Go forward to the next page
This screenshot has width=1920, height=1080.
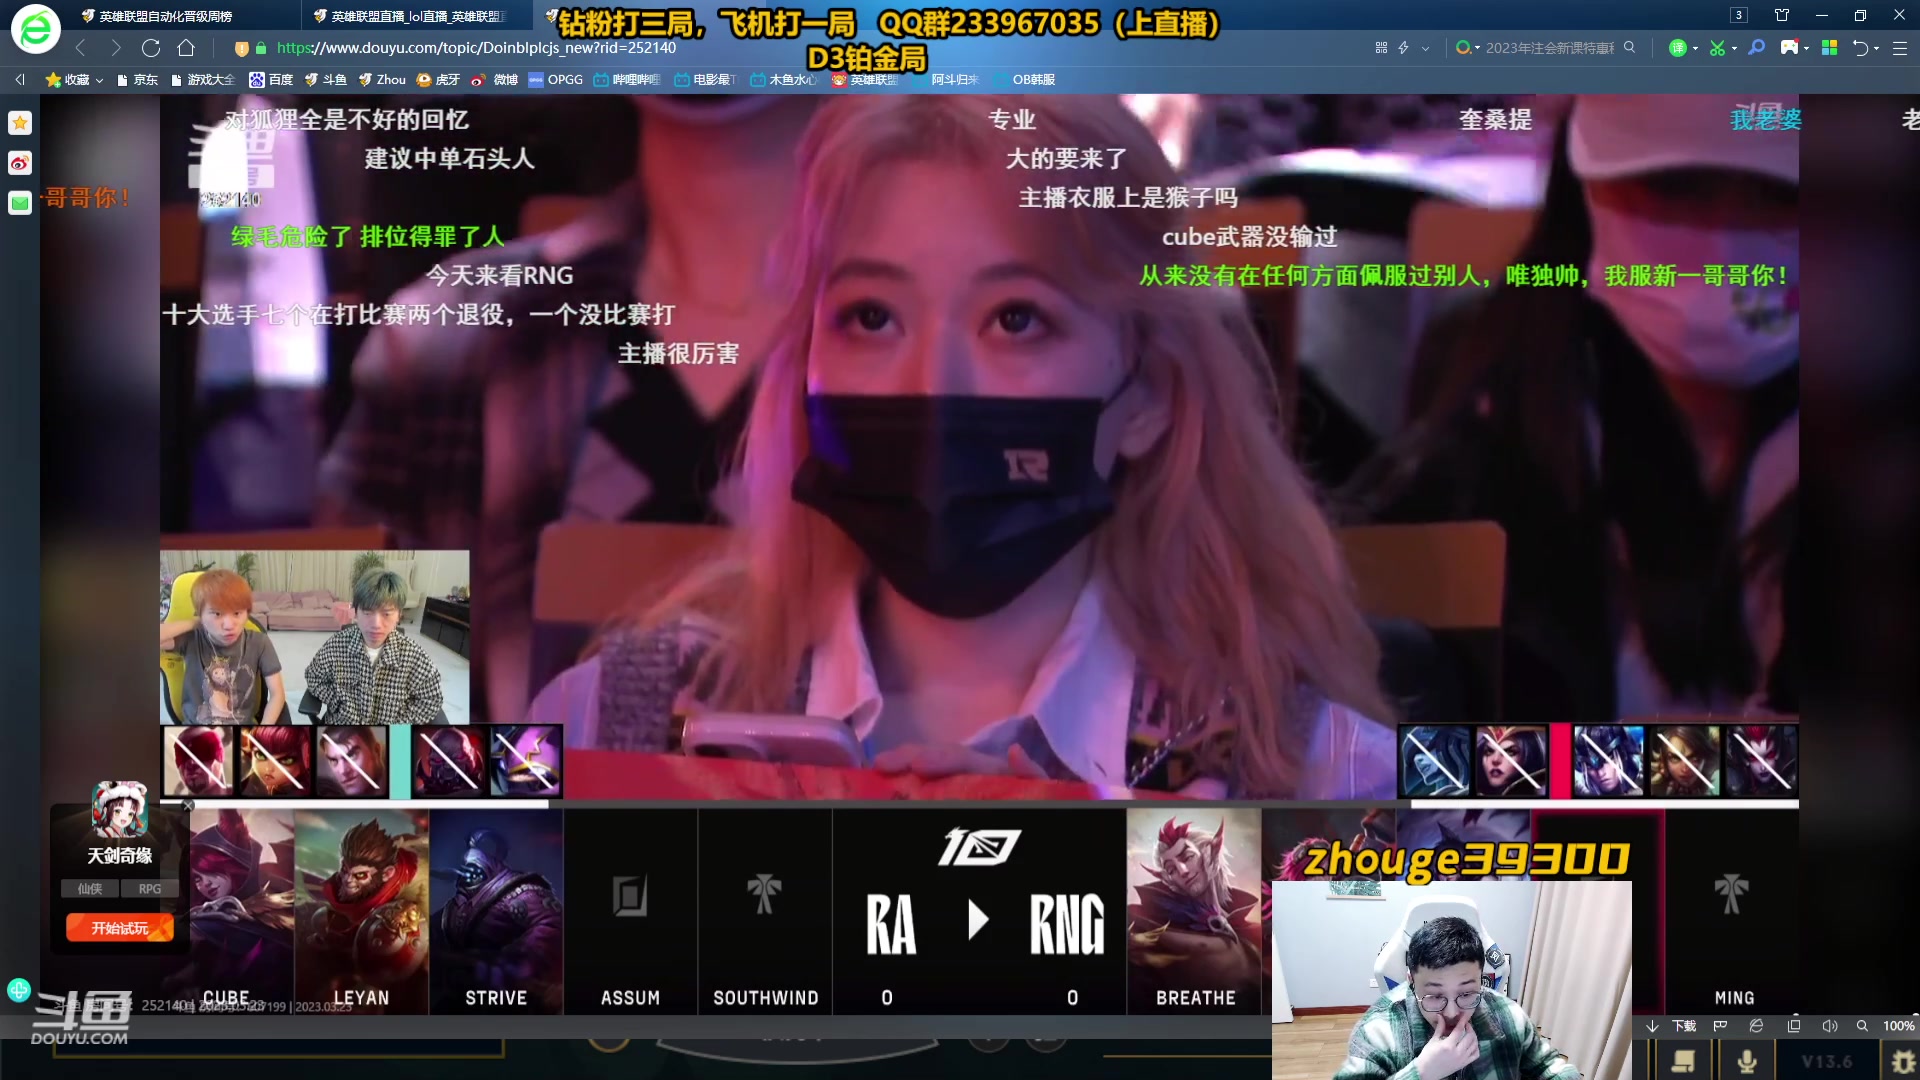[x=116, y=48]
